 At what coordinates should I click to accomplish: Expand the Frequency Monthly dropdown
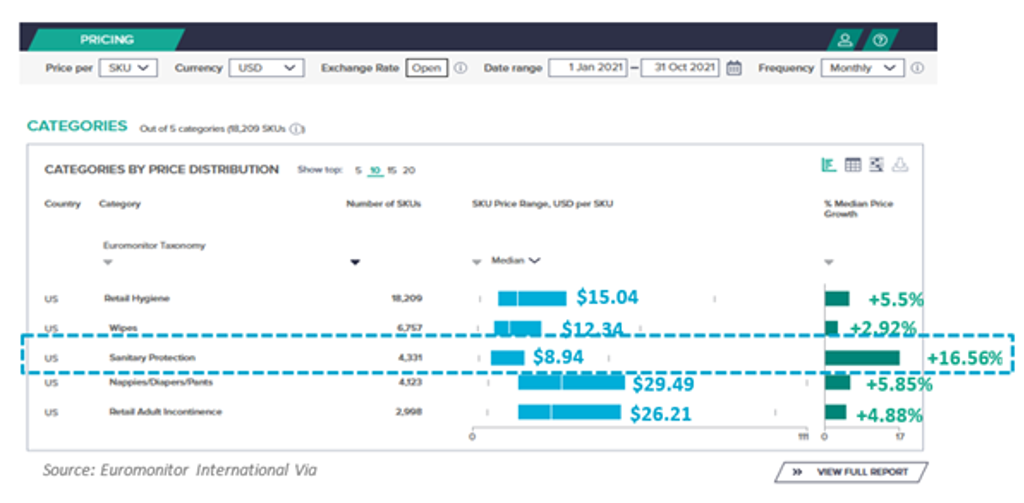863,68
